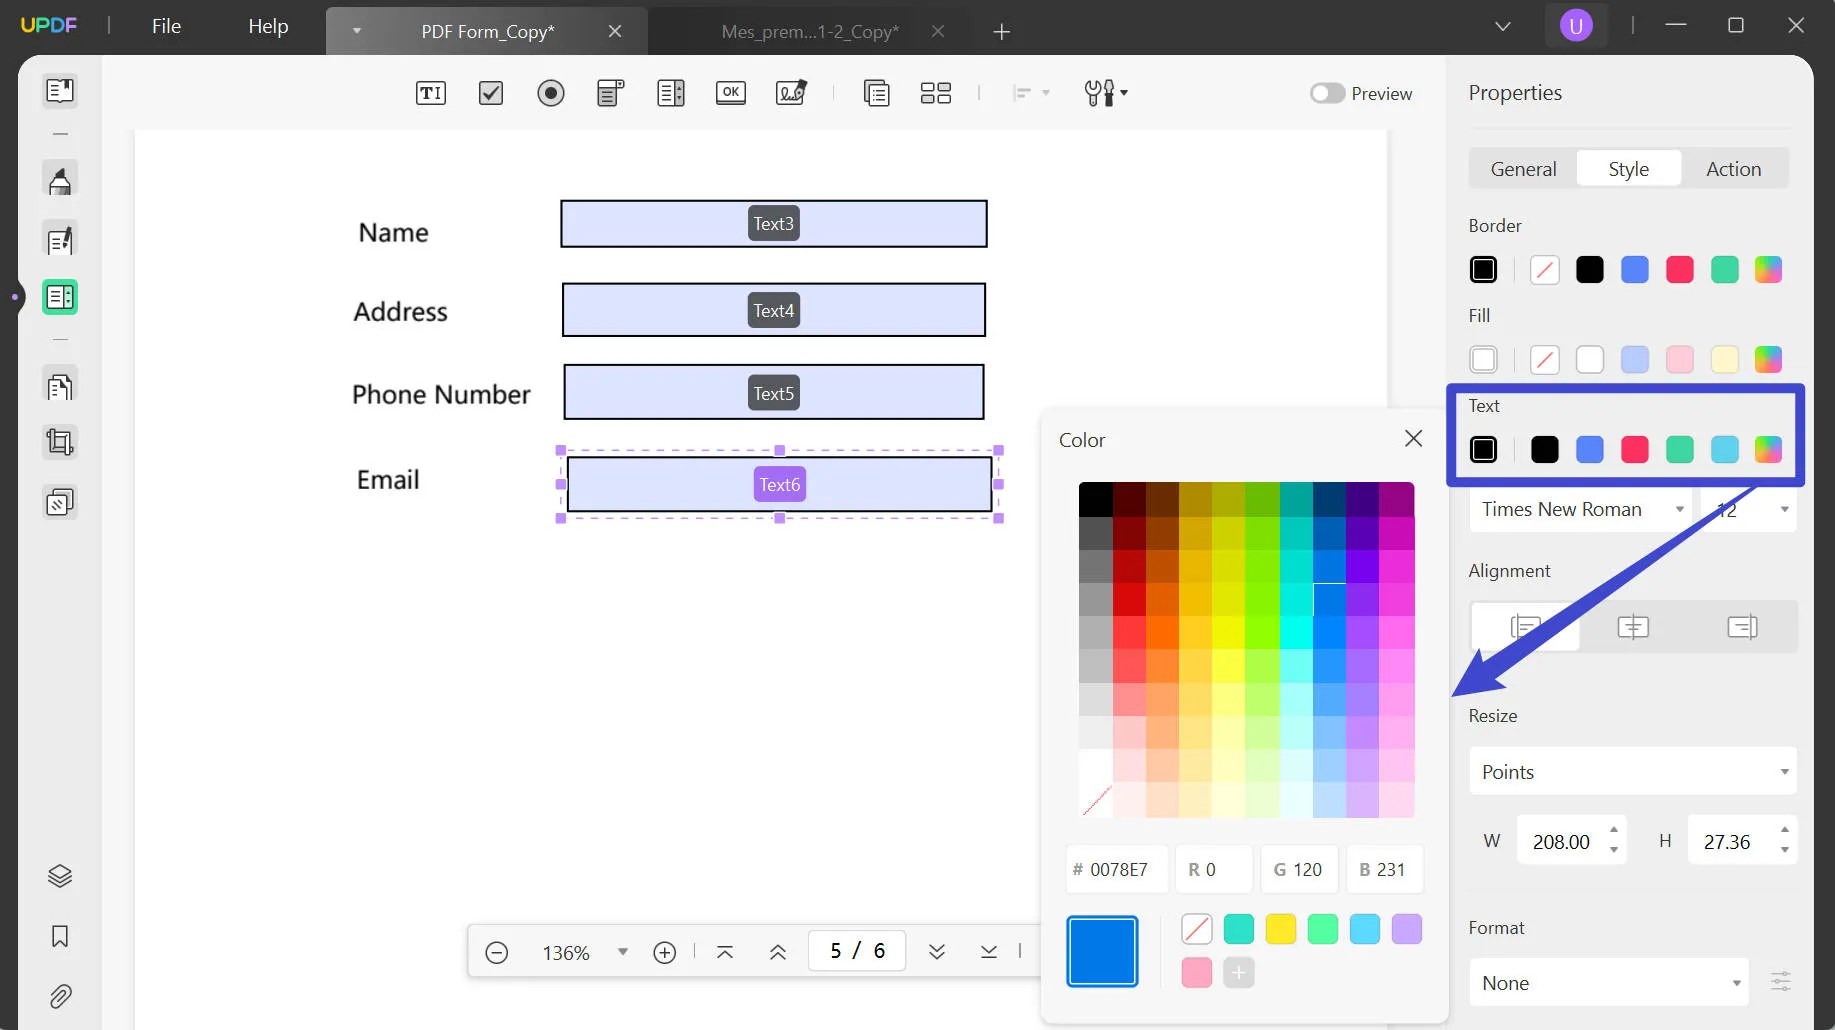1835x1030 pixels.
Task: Open the Comment highlighter tool in sidebar
Action: pos(60,181)
